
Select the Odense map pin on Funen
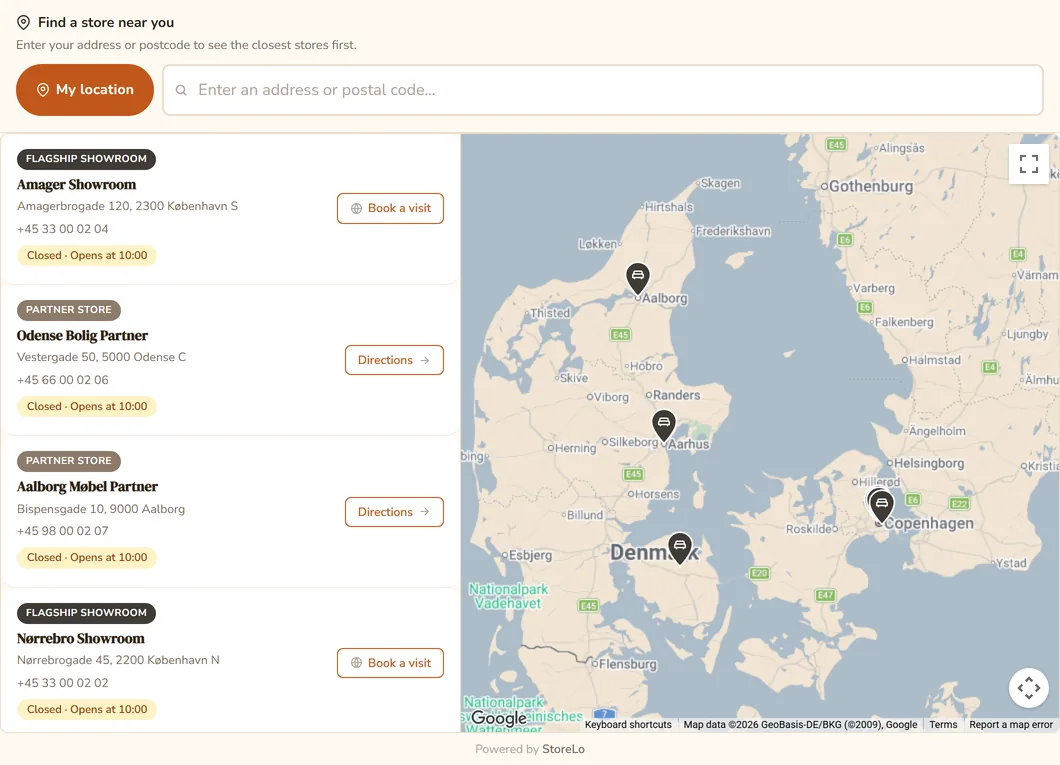(x=680, y=547)
